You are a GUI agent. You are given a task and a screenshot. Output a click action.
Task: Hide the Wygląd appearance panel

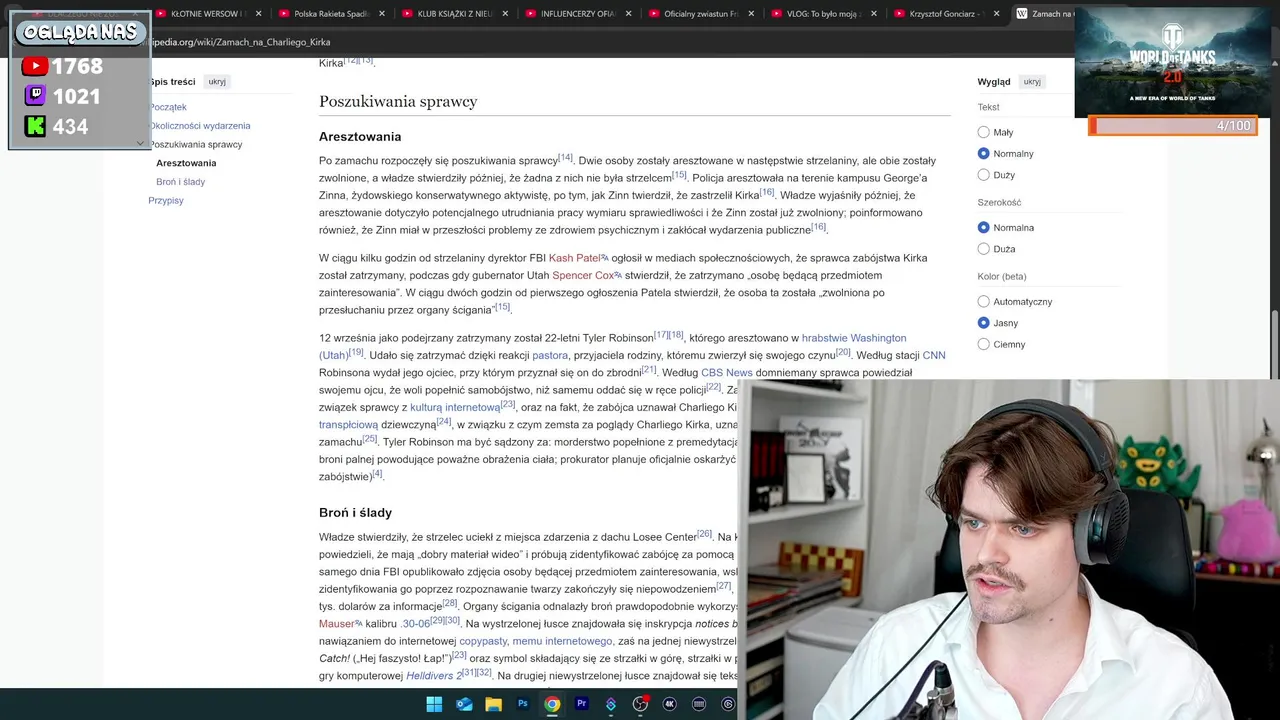1032,81
